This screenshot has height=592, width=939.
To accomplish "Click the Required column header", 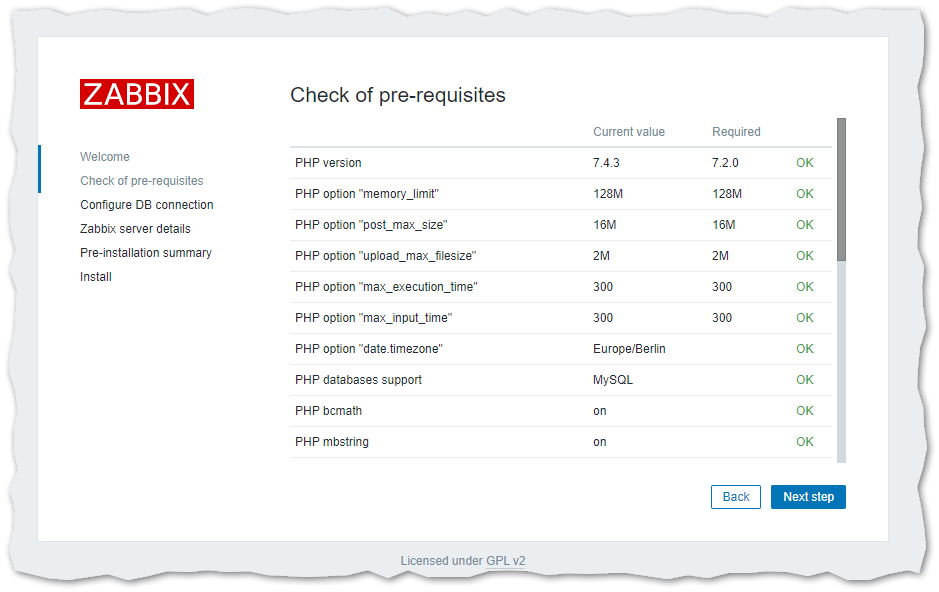I will pos(736,132).
